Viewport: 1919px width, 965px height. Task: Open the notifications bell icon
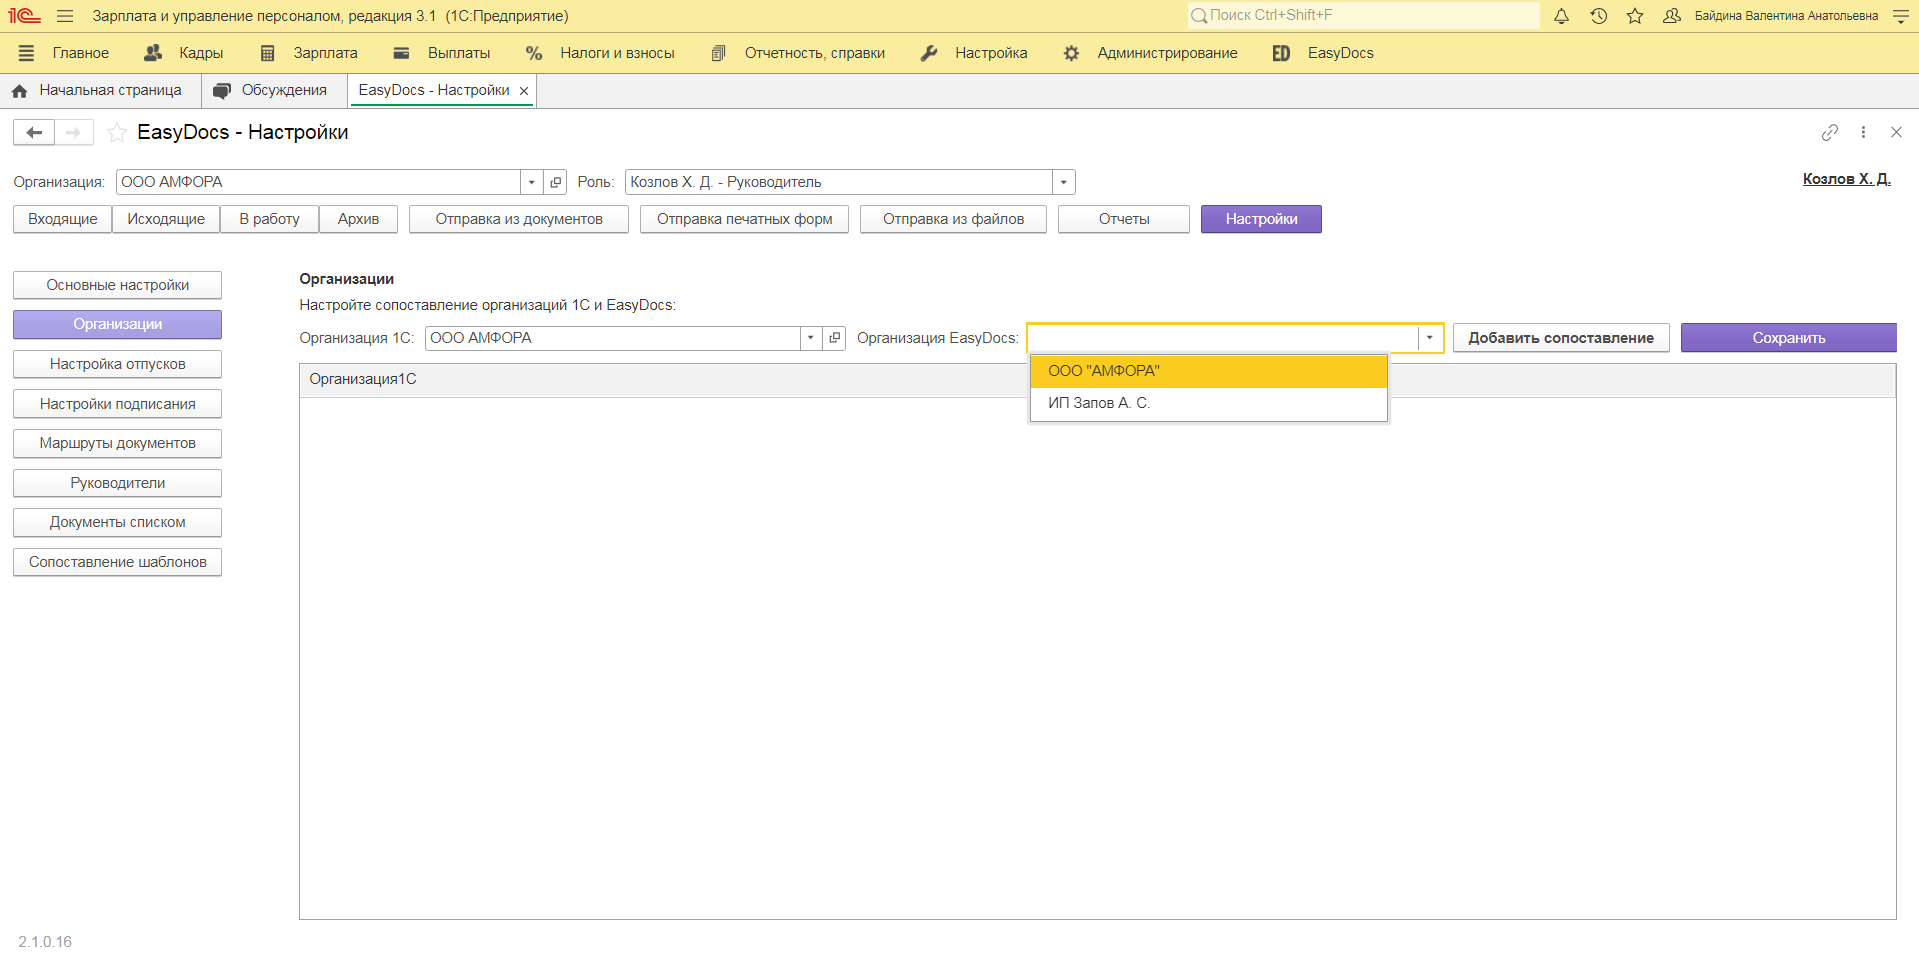[1560, 16]
